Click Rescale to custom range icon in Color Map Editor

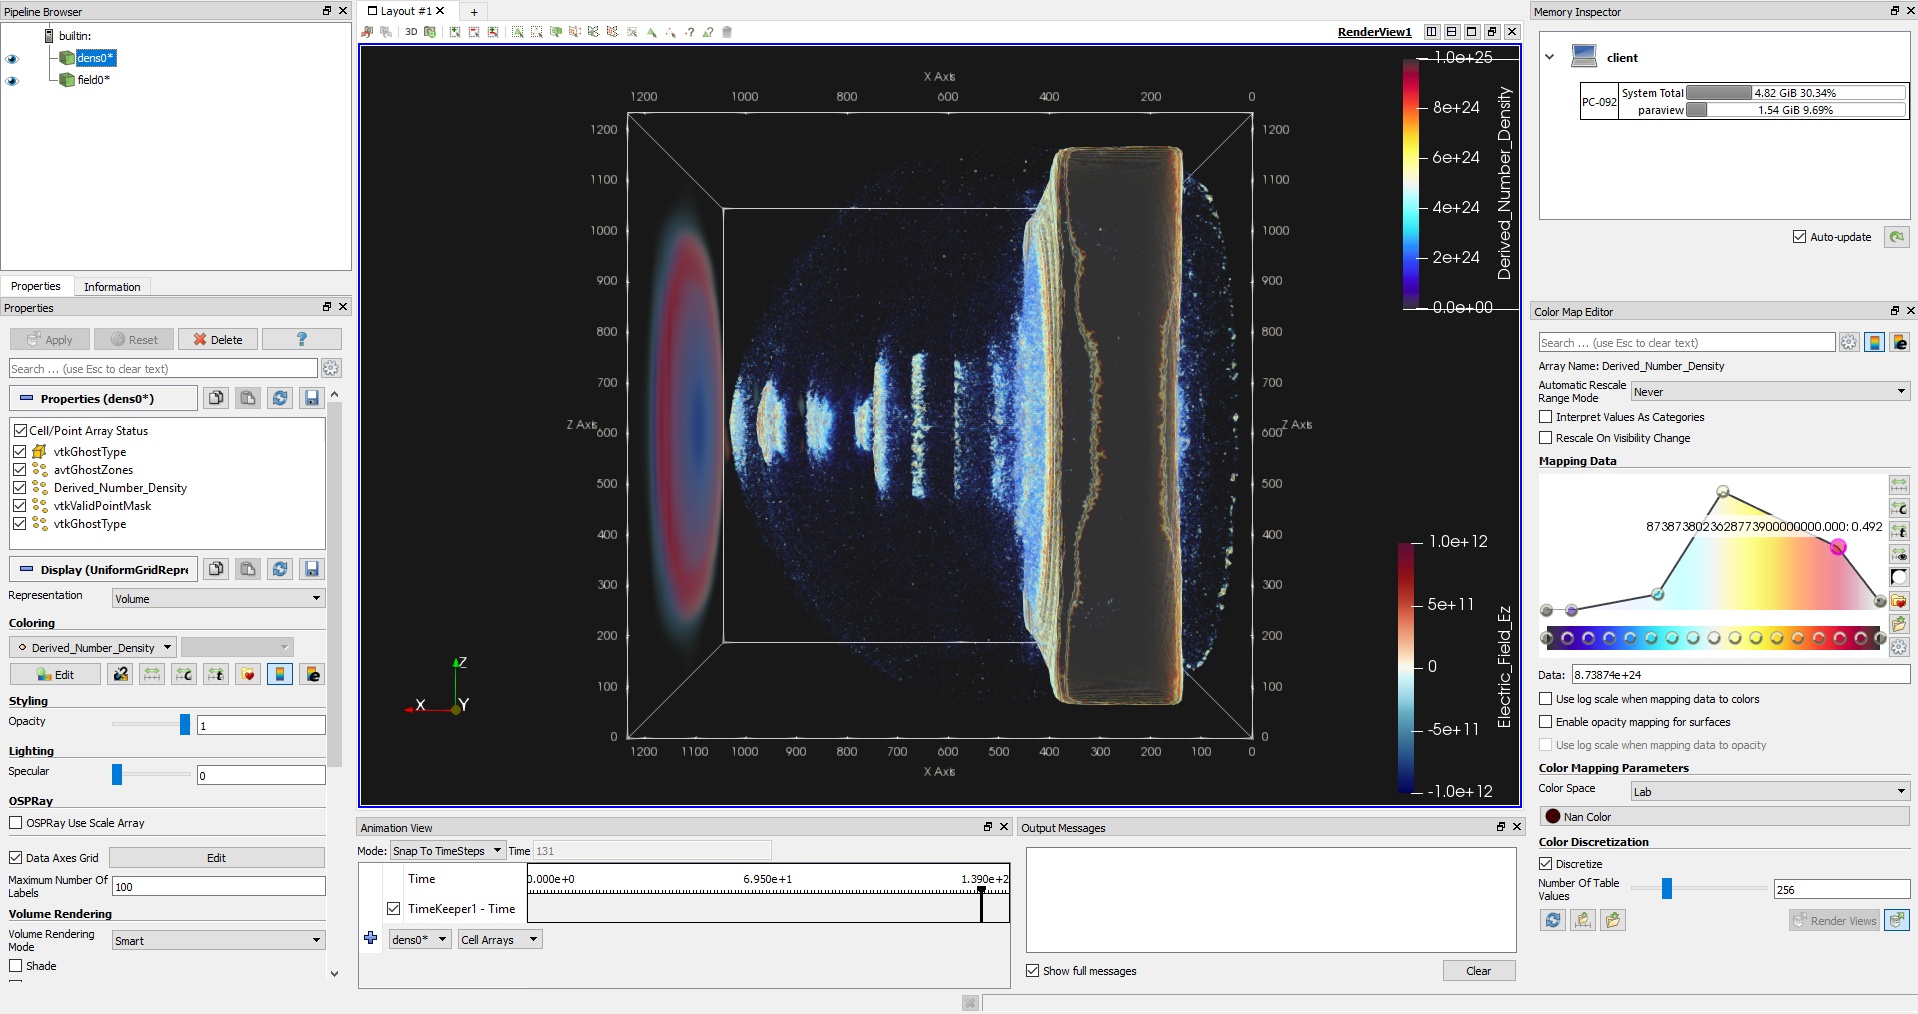click(1899, 508)
